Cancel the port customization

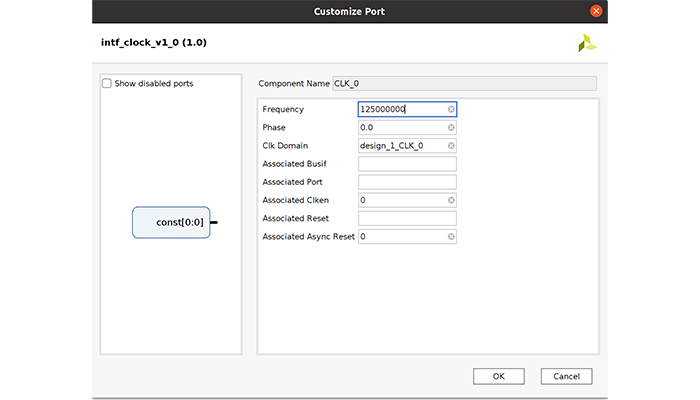(567, 376)
